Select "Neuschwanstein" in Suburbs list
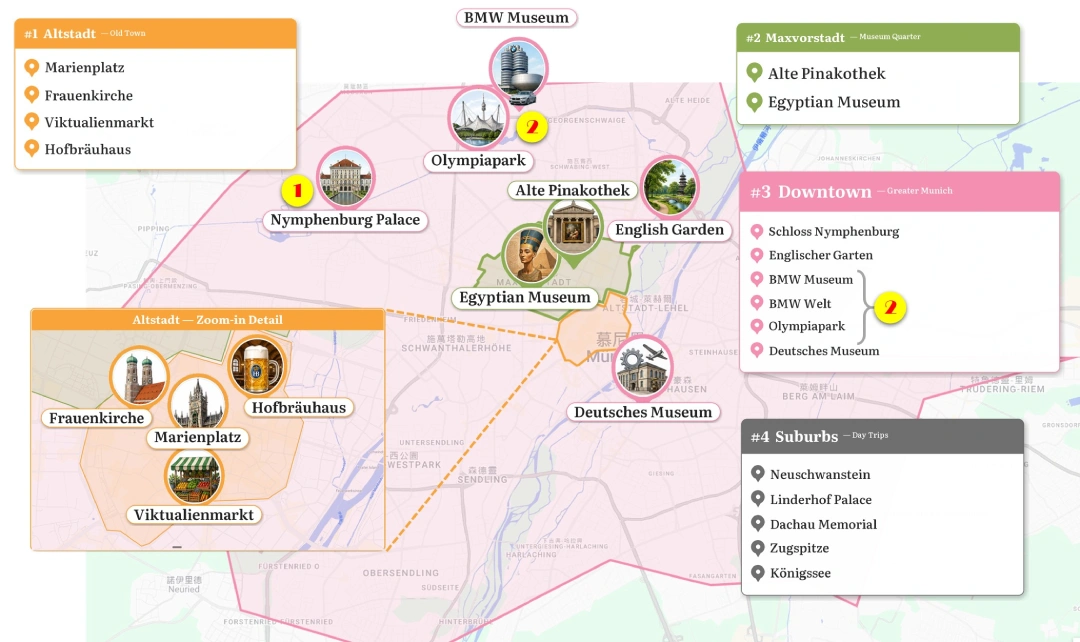1080x642 pixels. point(820,474)
